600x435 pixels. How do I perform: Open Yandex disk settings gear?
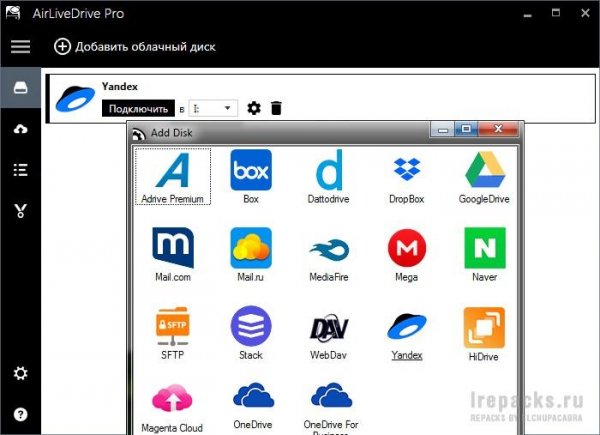click(254, 108)
